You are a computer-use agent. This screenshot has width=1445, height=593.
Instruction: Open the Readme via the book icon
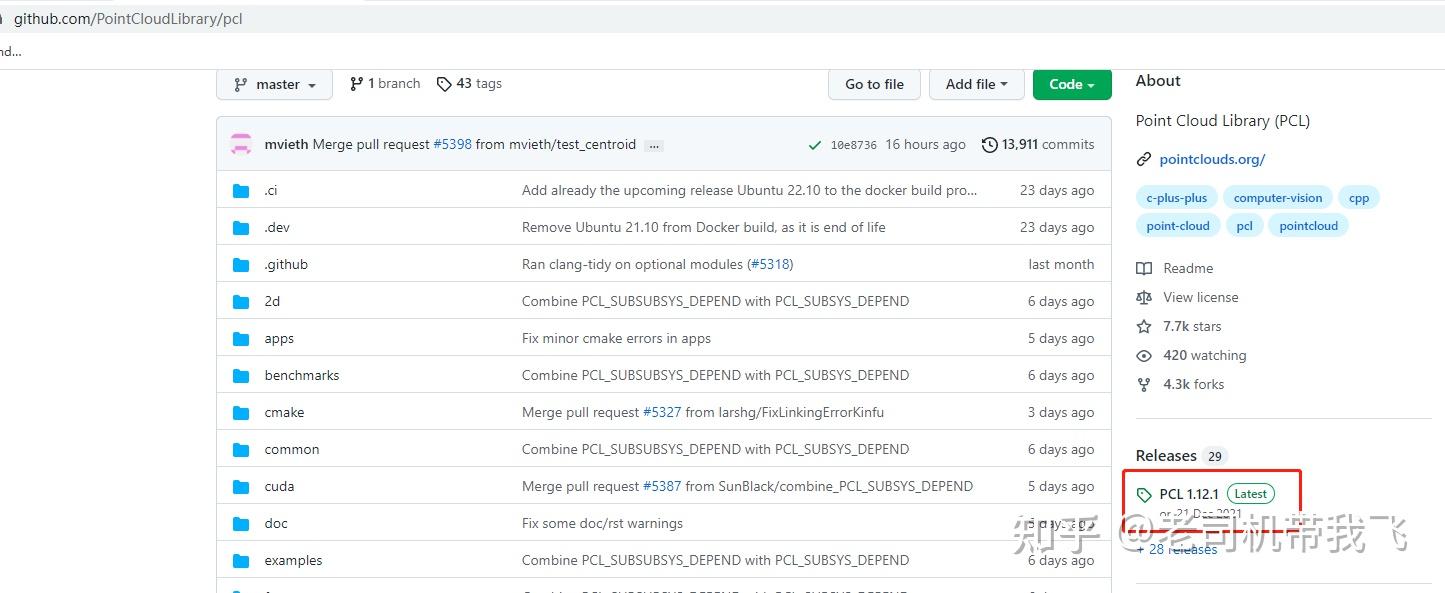pos(1144,268)
